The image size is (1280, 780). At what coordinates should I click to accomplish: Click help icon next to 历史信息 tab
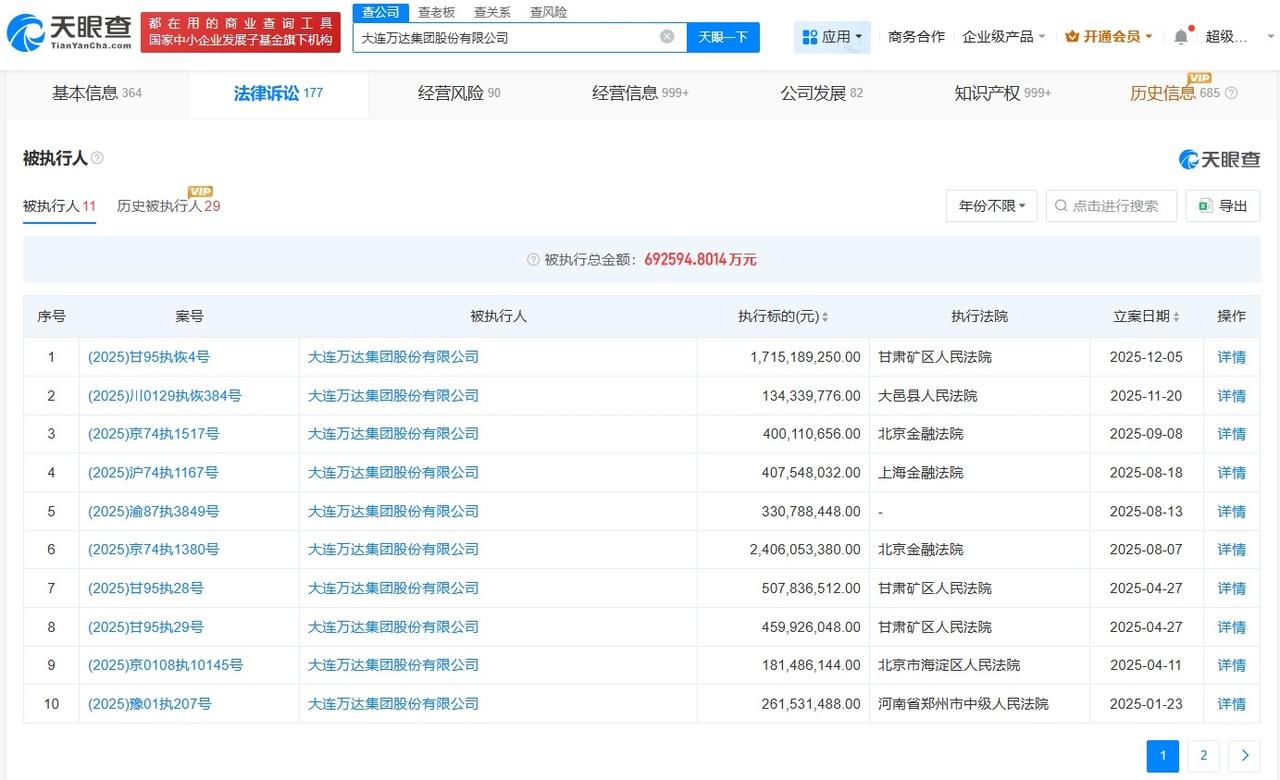[1231, 93]
